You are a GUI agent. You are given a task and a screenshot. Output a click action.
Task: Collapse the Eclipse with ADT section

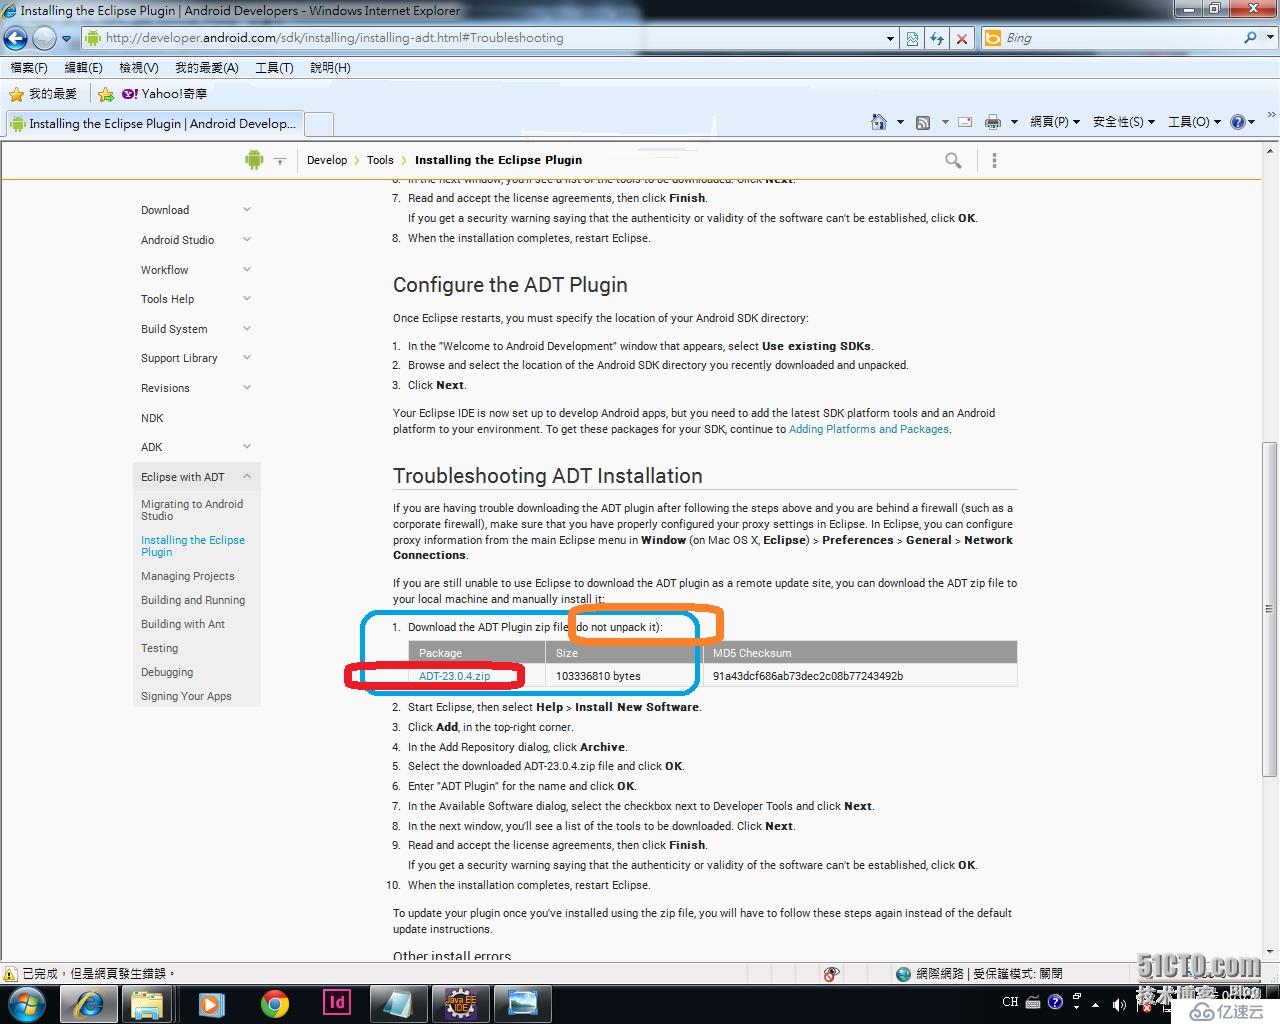click(247, 477)
